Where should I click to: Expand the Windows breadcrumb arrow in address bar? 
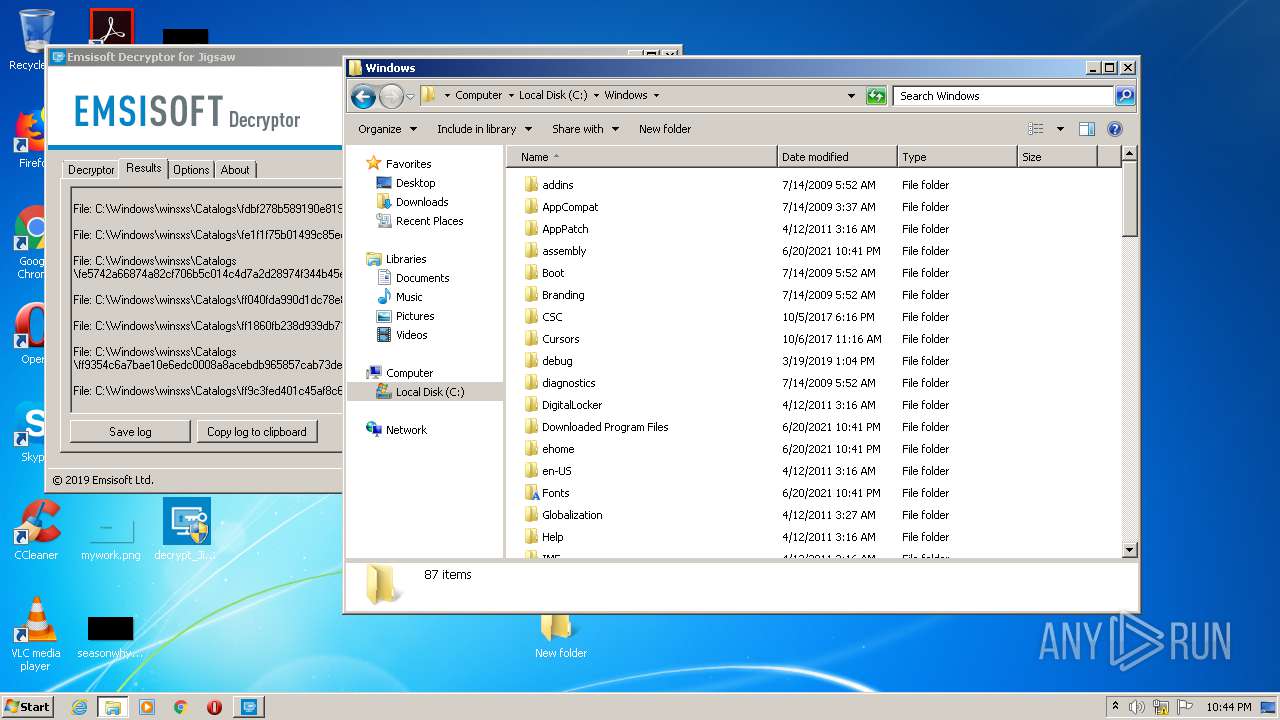[656, 96]
